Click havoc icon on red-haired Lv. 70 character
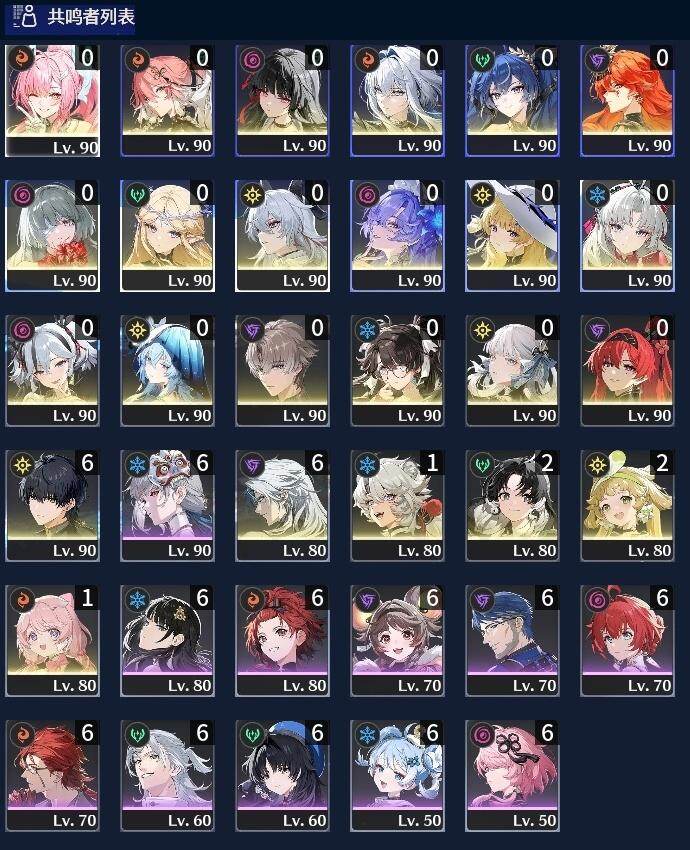 [597, 600]
